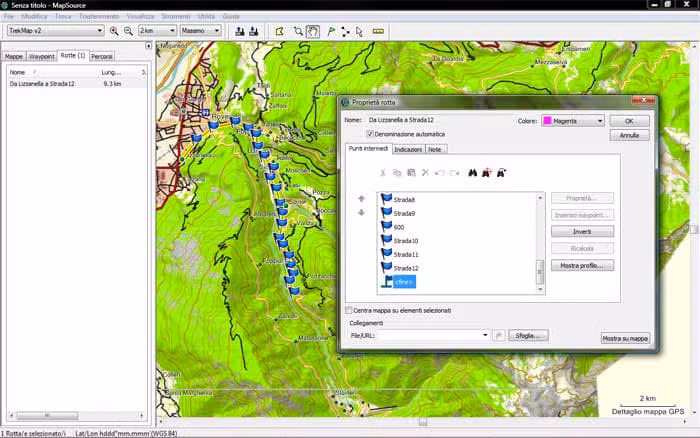Click the binoculars icon with red marker
700x438 pixels.
pos(487,173)
